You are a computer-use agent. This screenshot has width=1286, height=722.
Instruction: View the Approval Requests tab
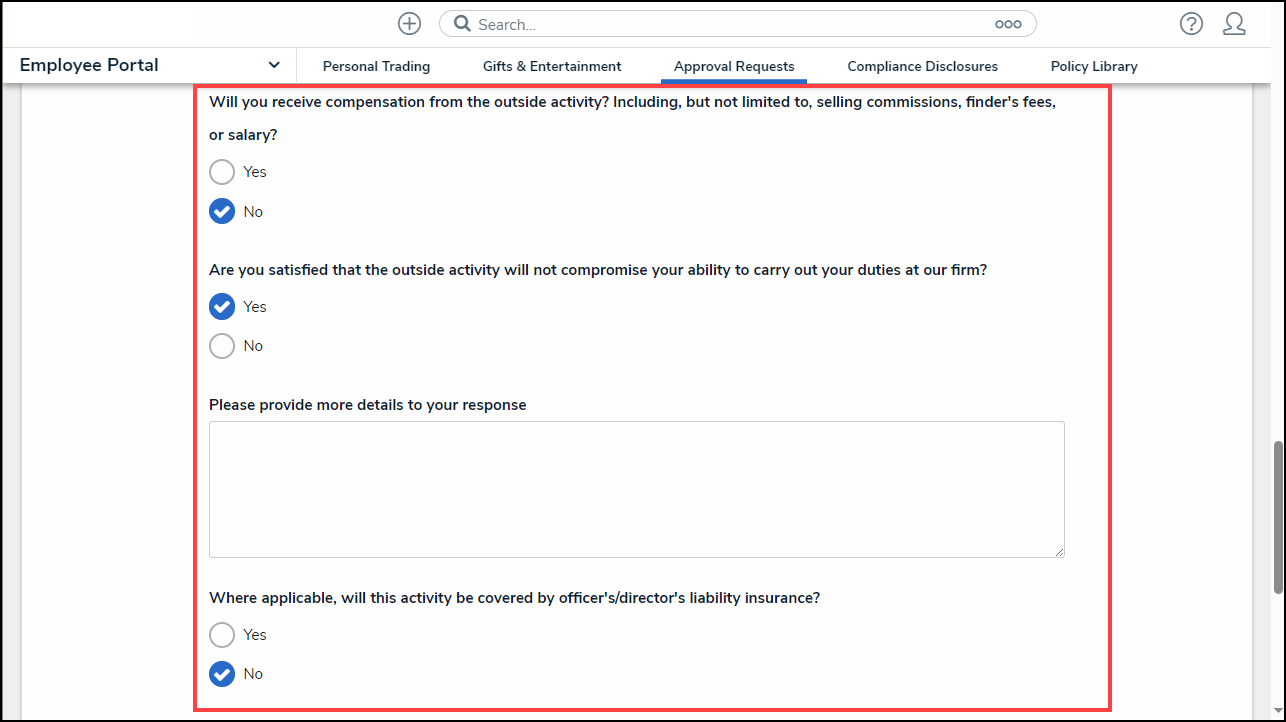click(x=733, y=66)
